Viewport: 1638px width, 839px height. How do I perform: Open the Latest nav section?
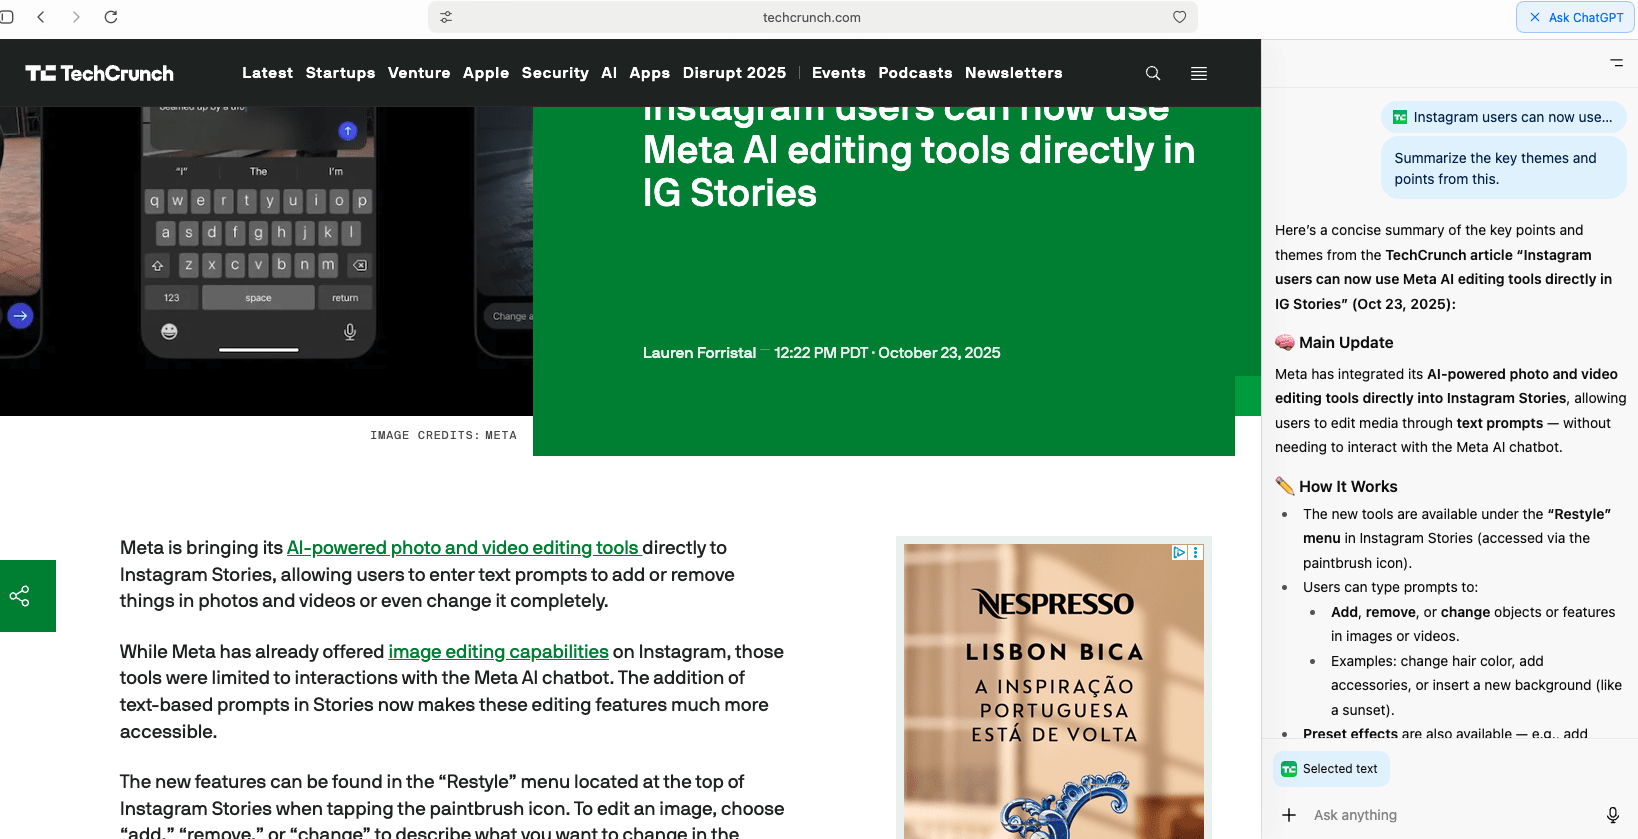coord(267,73)
